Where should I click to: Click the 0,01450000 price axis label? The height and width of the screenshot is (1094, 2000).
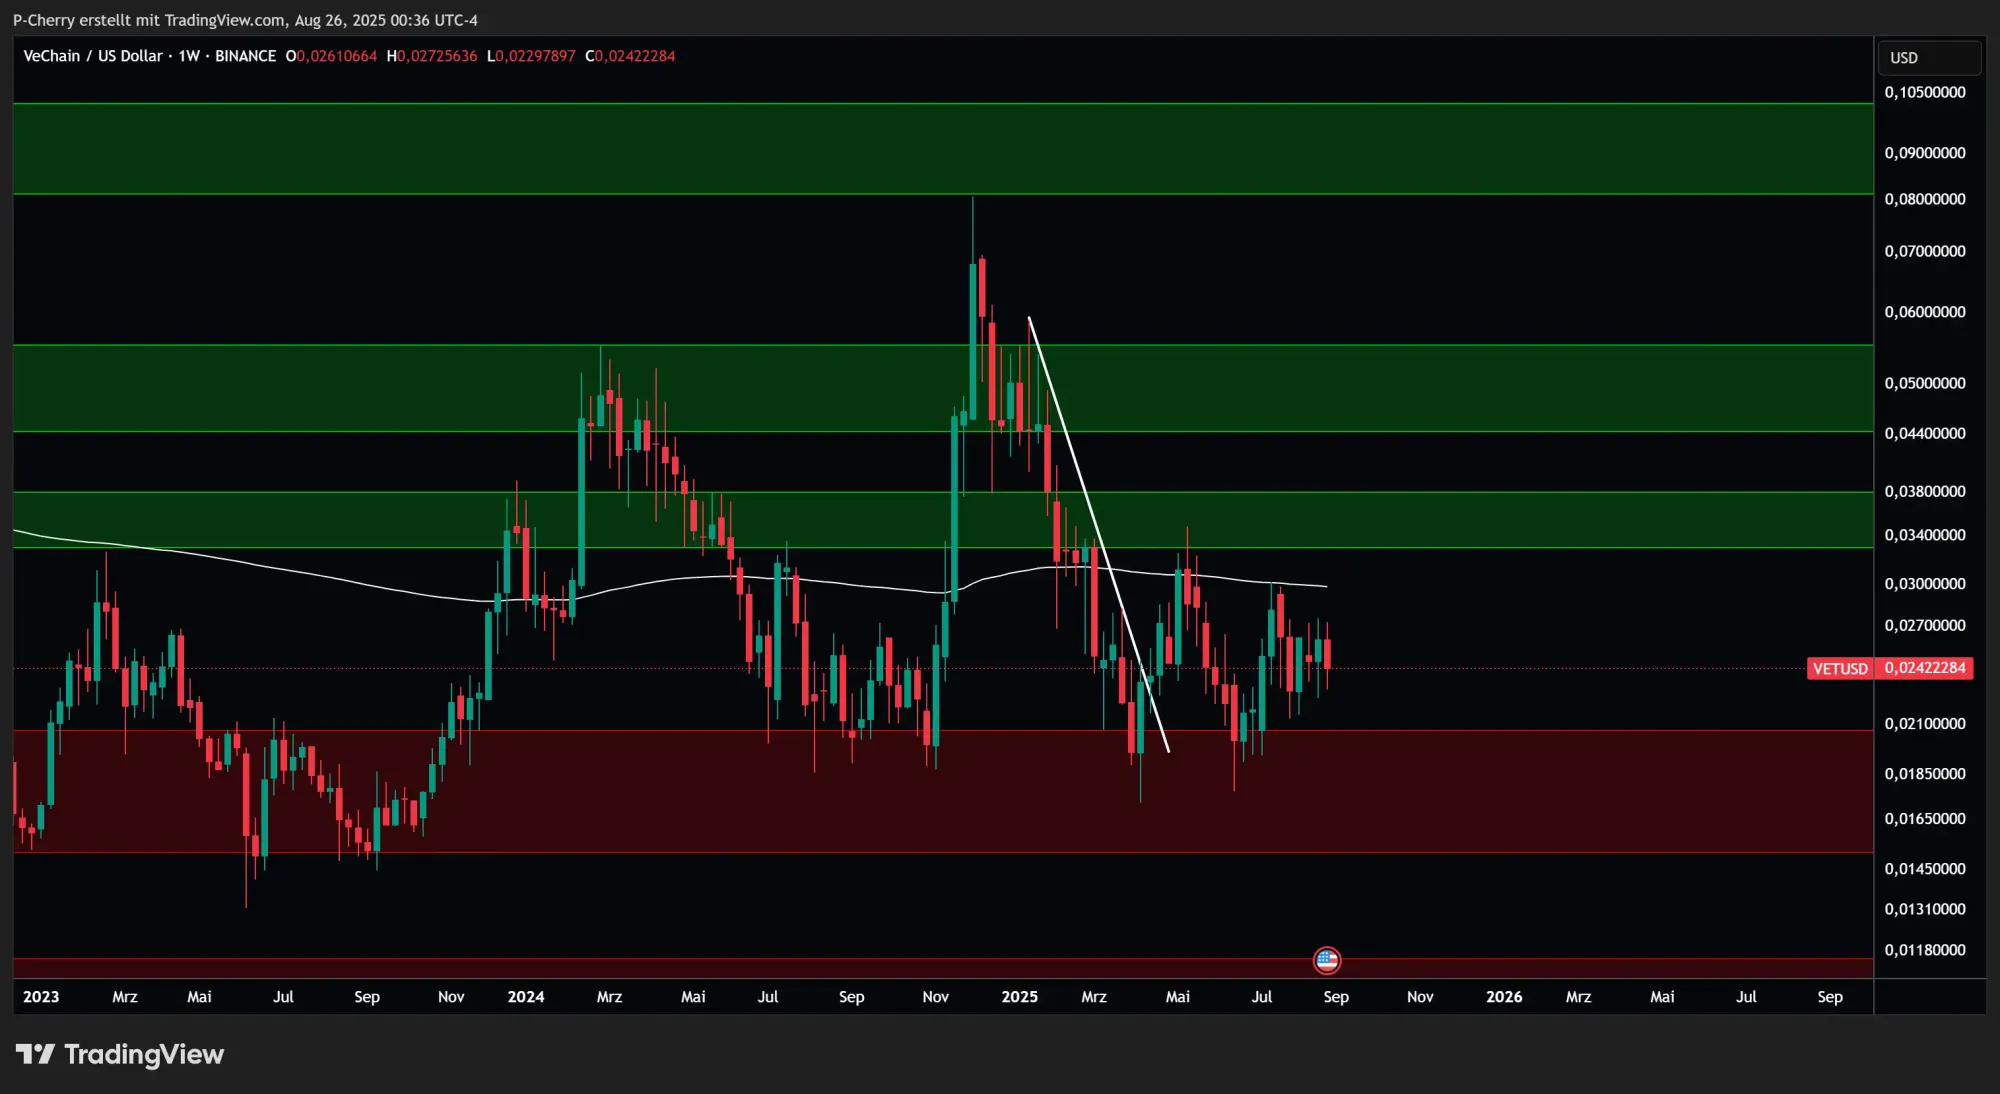tap(1925, 869)
